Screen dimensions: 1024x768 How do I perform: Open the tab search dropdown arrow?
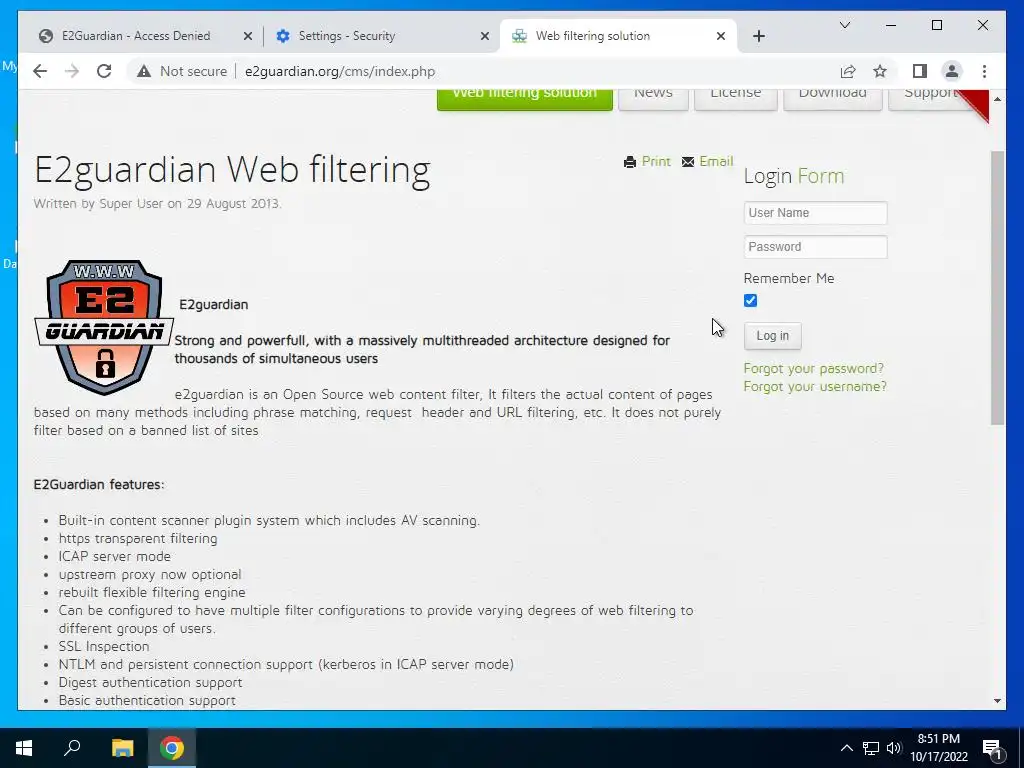(844, 25)
